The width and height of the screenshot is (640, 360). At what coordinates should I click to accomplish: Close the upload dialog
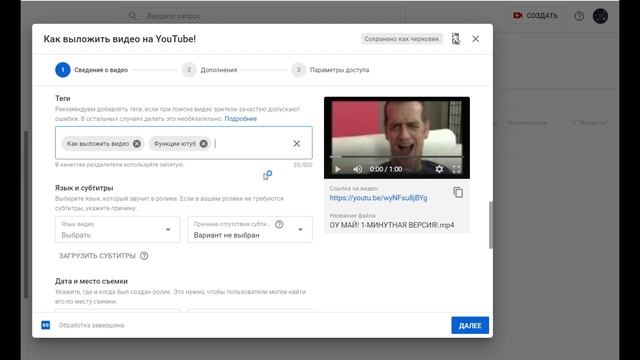476,39
